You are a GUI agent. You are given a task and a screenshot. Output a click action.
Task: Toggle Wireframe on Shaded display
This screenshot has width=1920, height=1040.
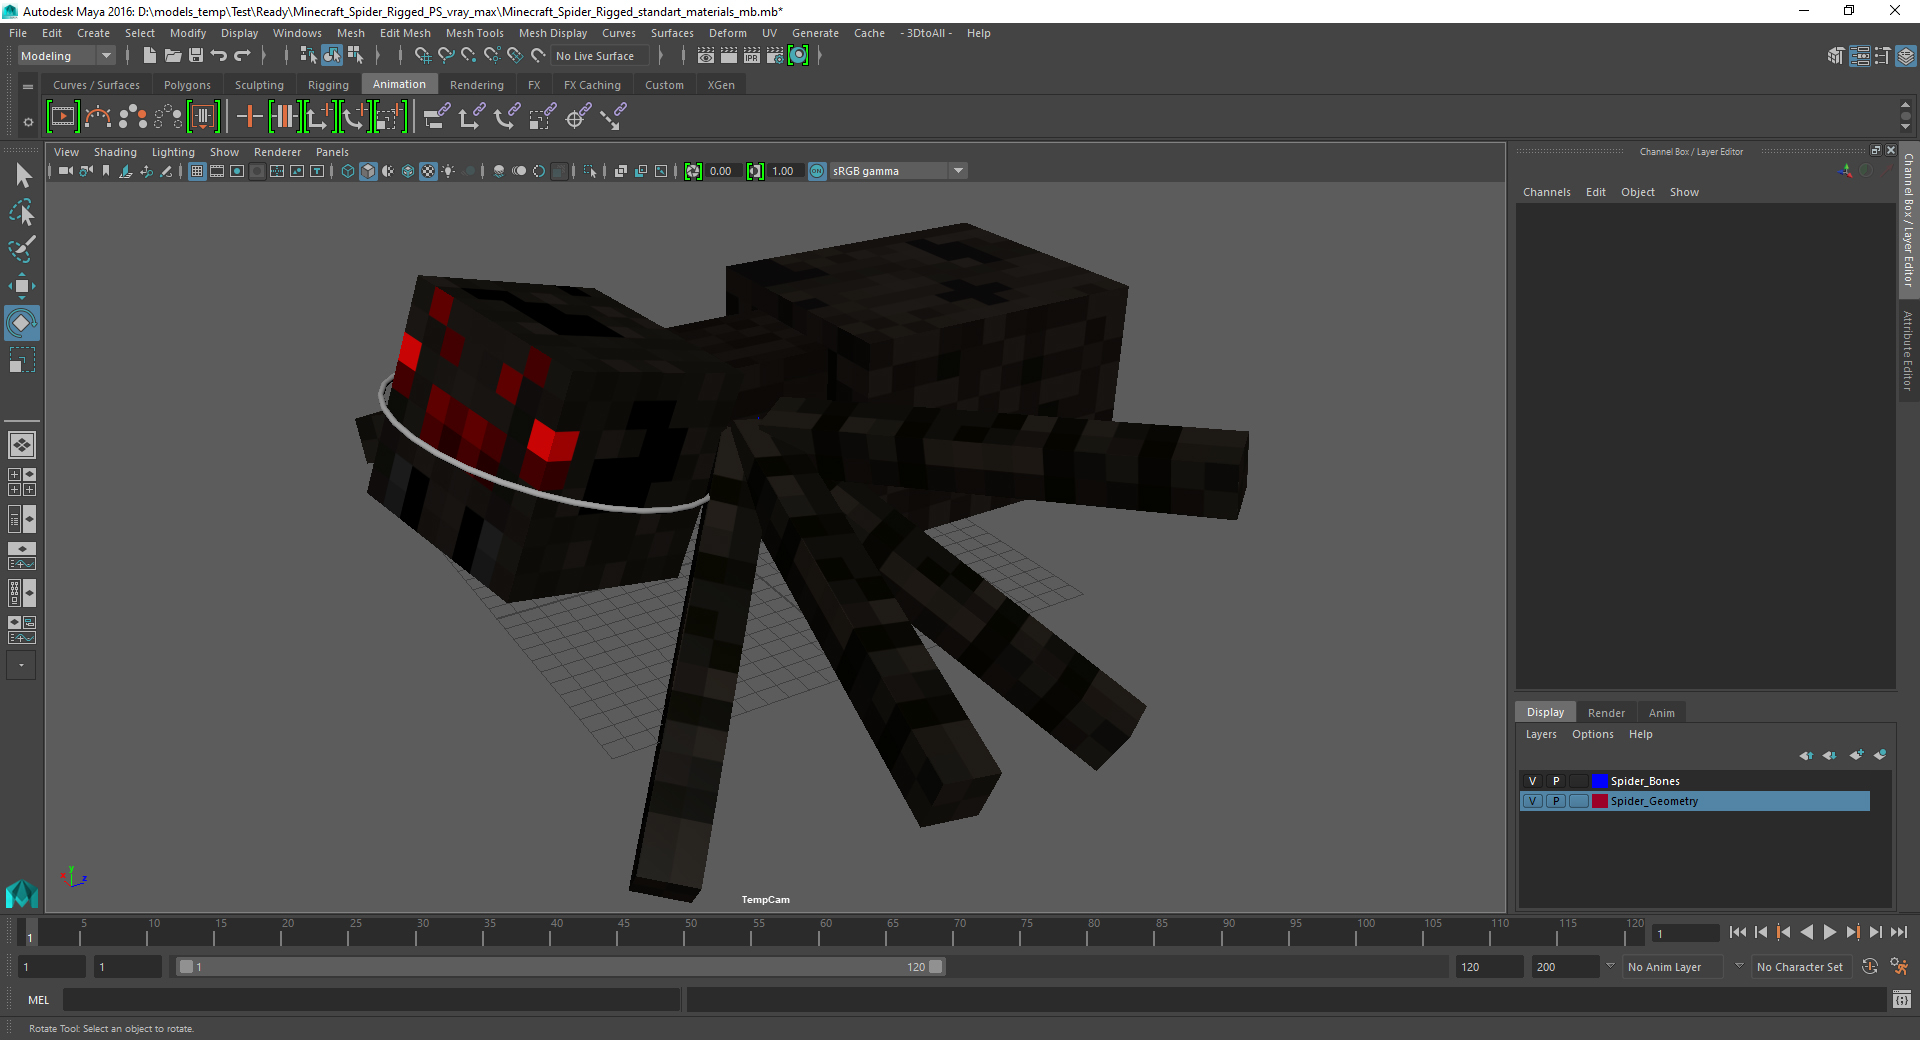pos(407,171)
